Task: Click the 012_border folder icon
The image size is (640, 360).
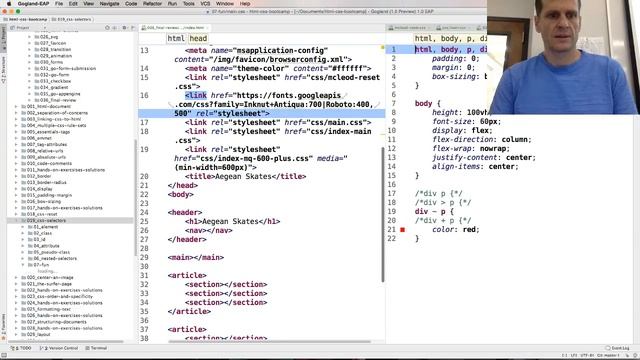Action: click(23, 176)
